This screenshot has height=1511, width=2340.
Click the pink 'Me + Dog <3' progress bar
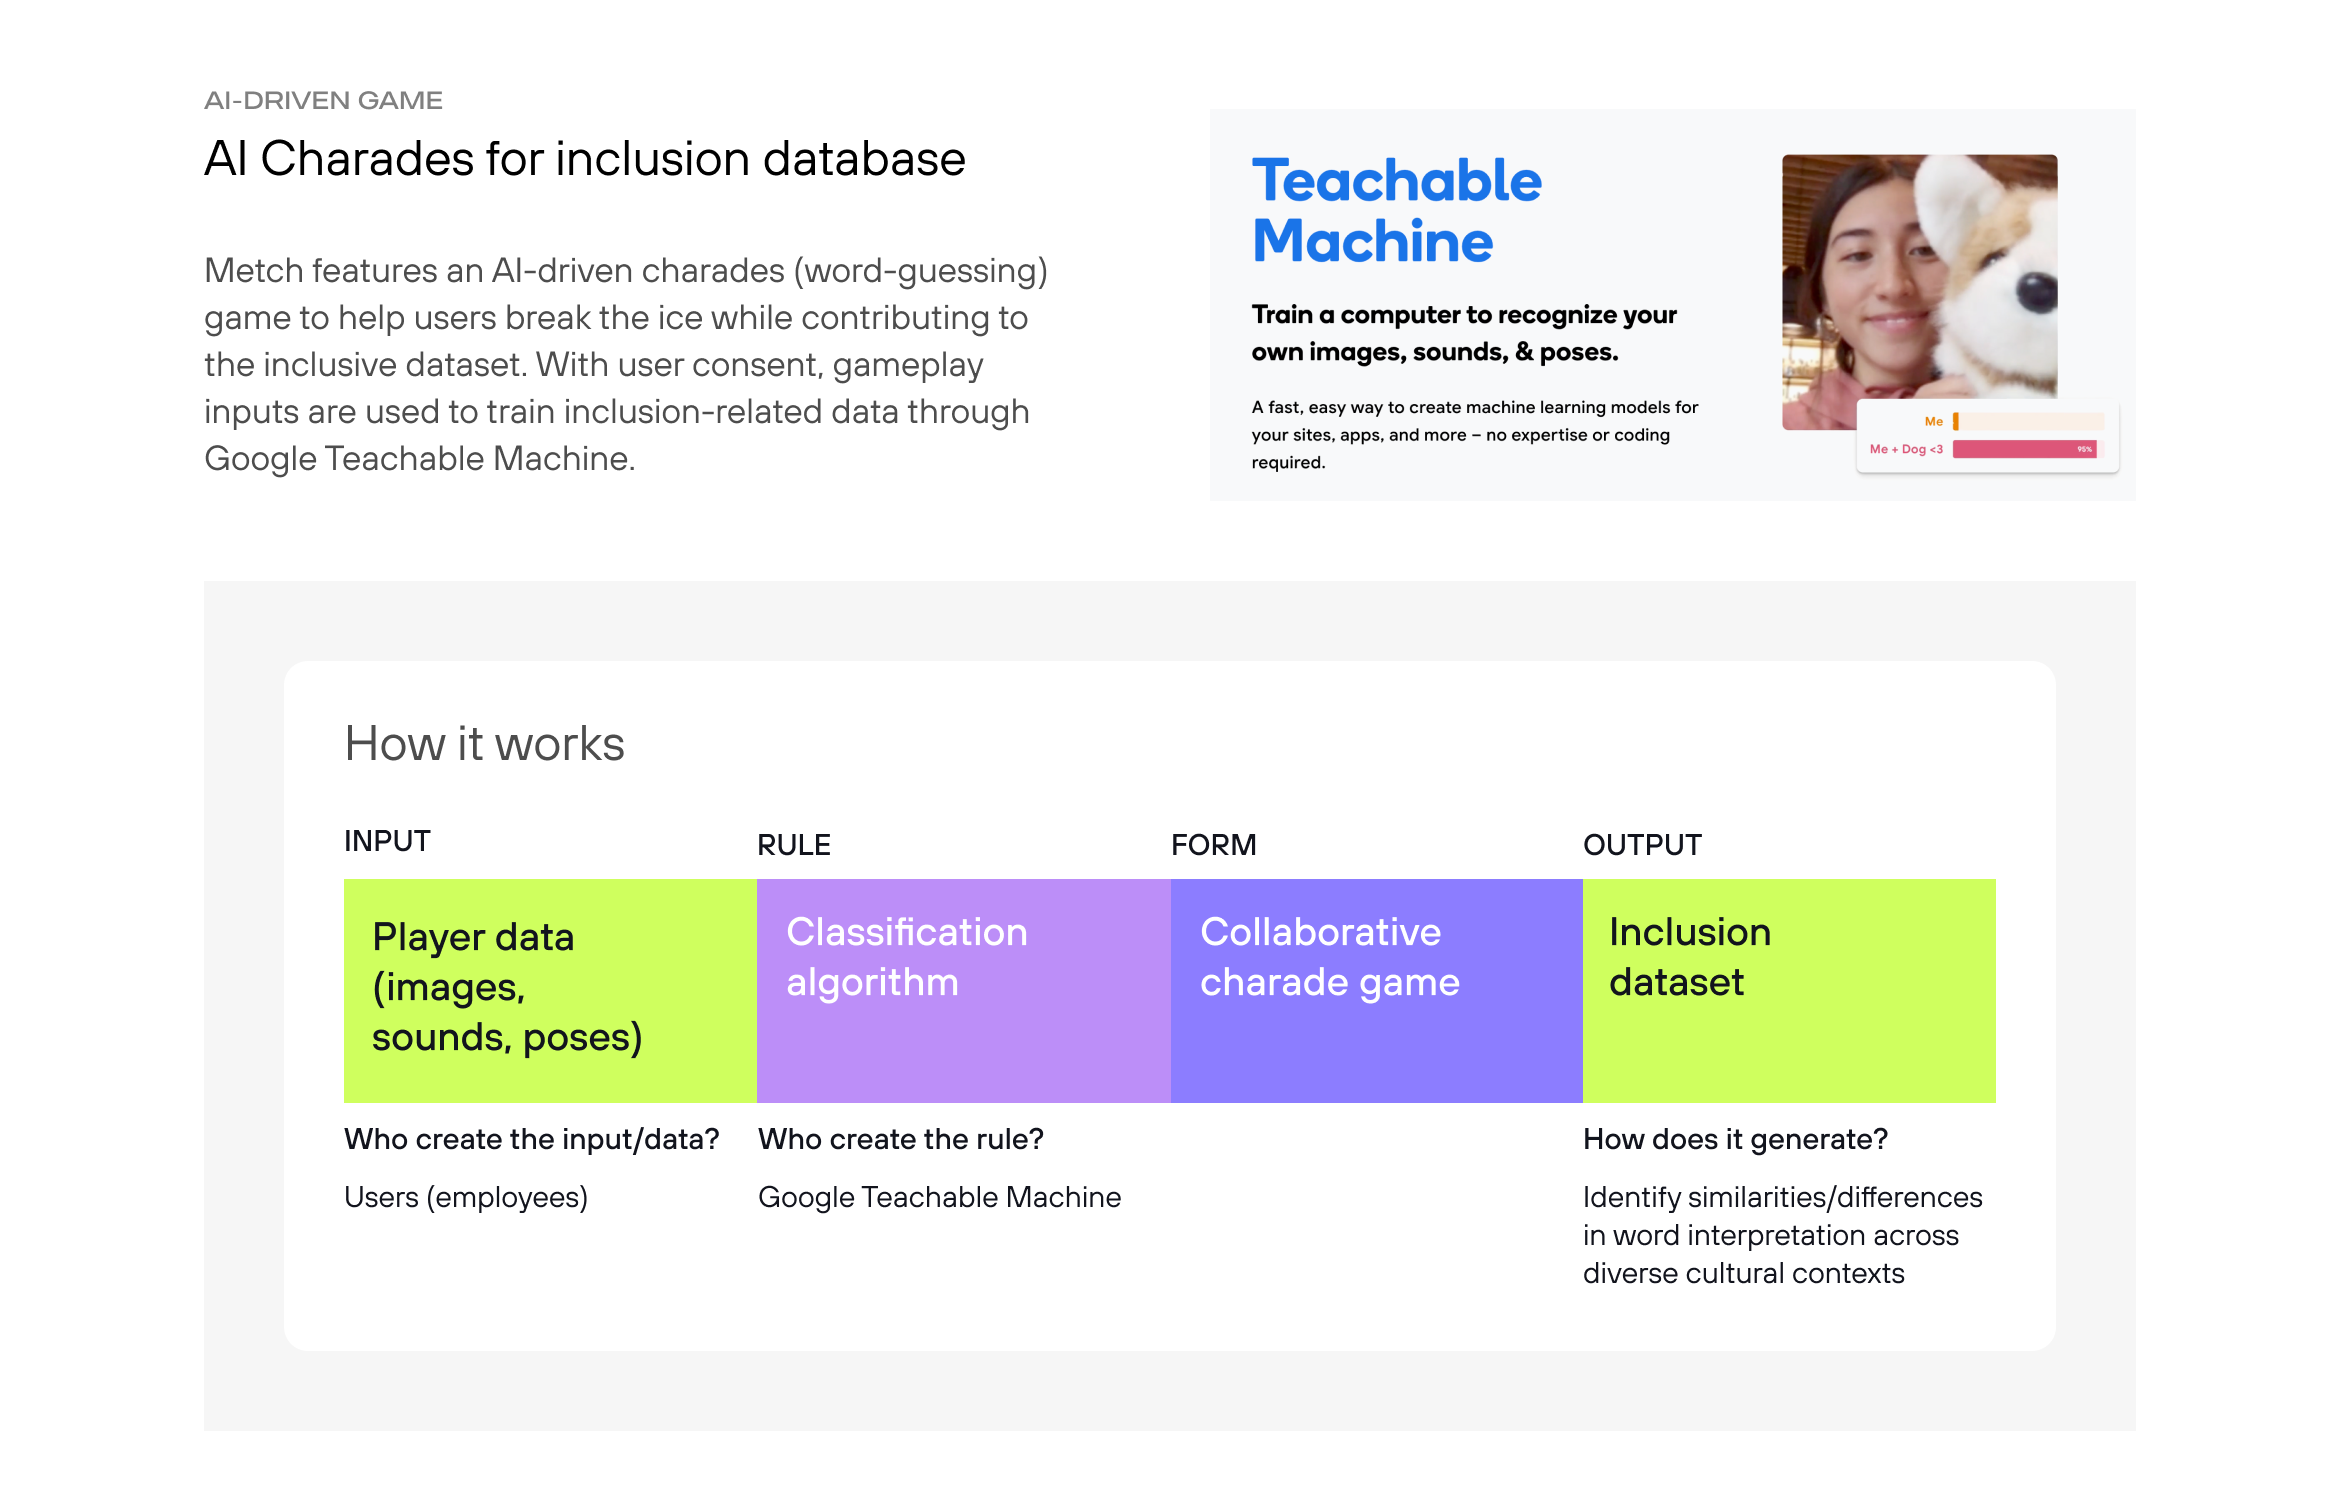(x=2024, y=449)
